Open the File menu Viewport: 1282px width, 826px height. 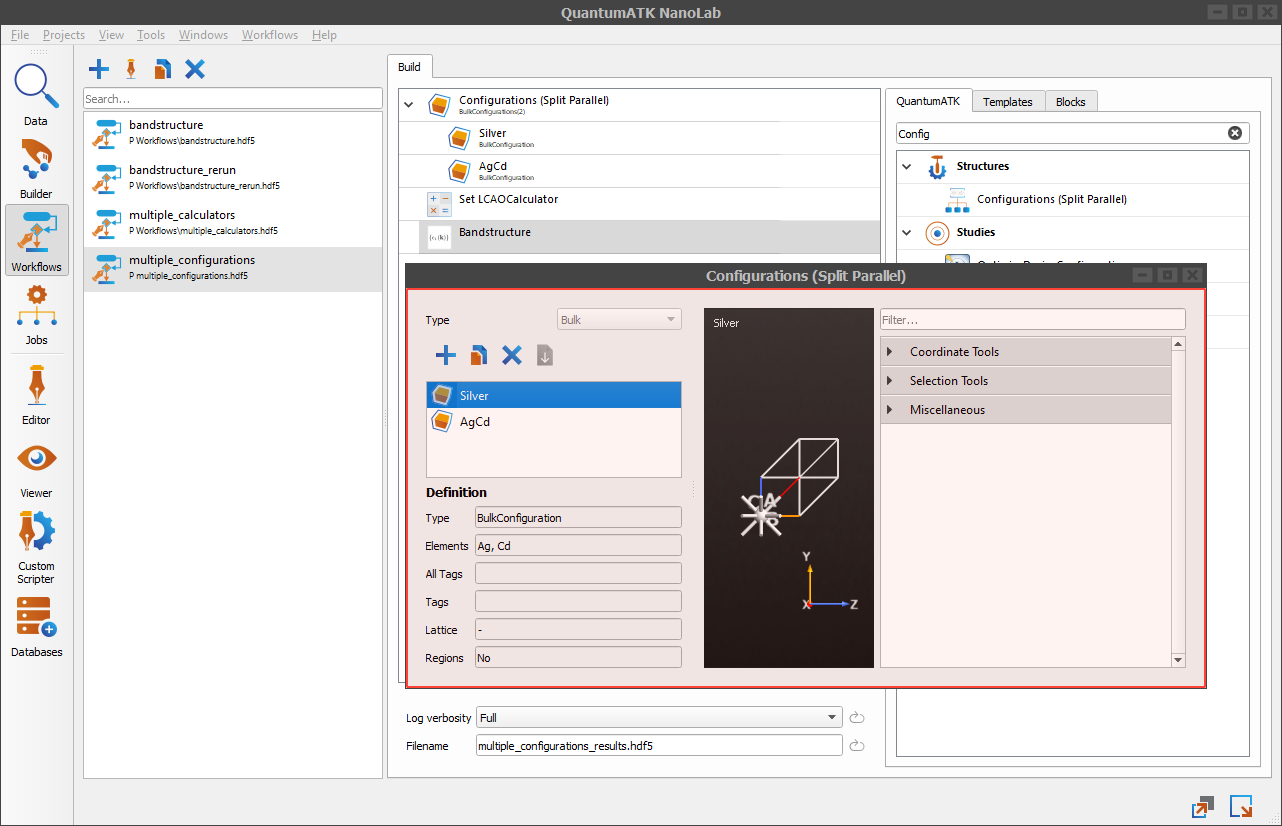coord(20,35)
